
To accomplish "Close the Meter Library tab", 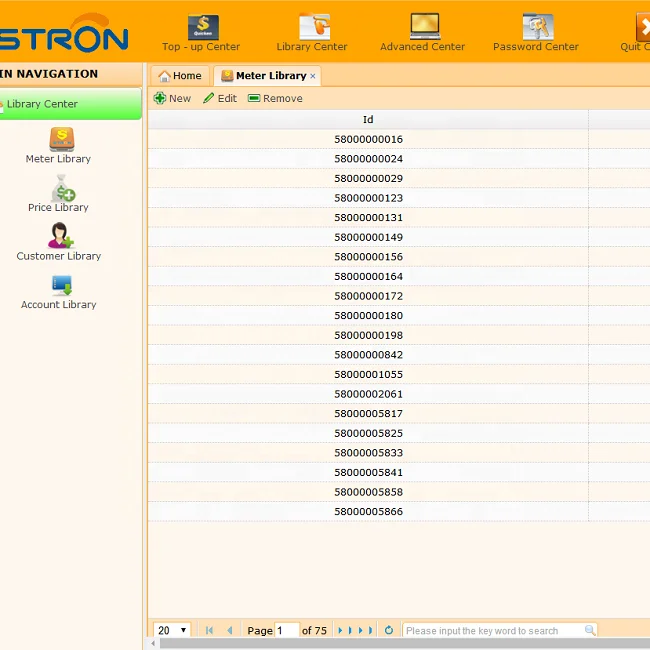I will pos(313,76).
